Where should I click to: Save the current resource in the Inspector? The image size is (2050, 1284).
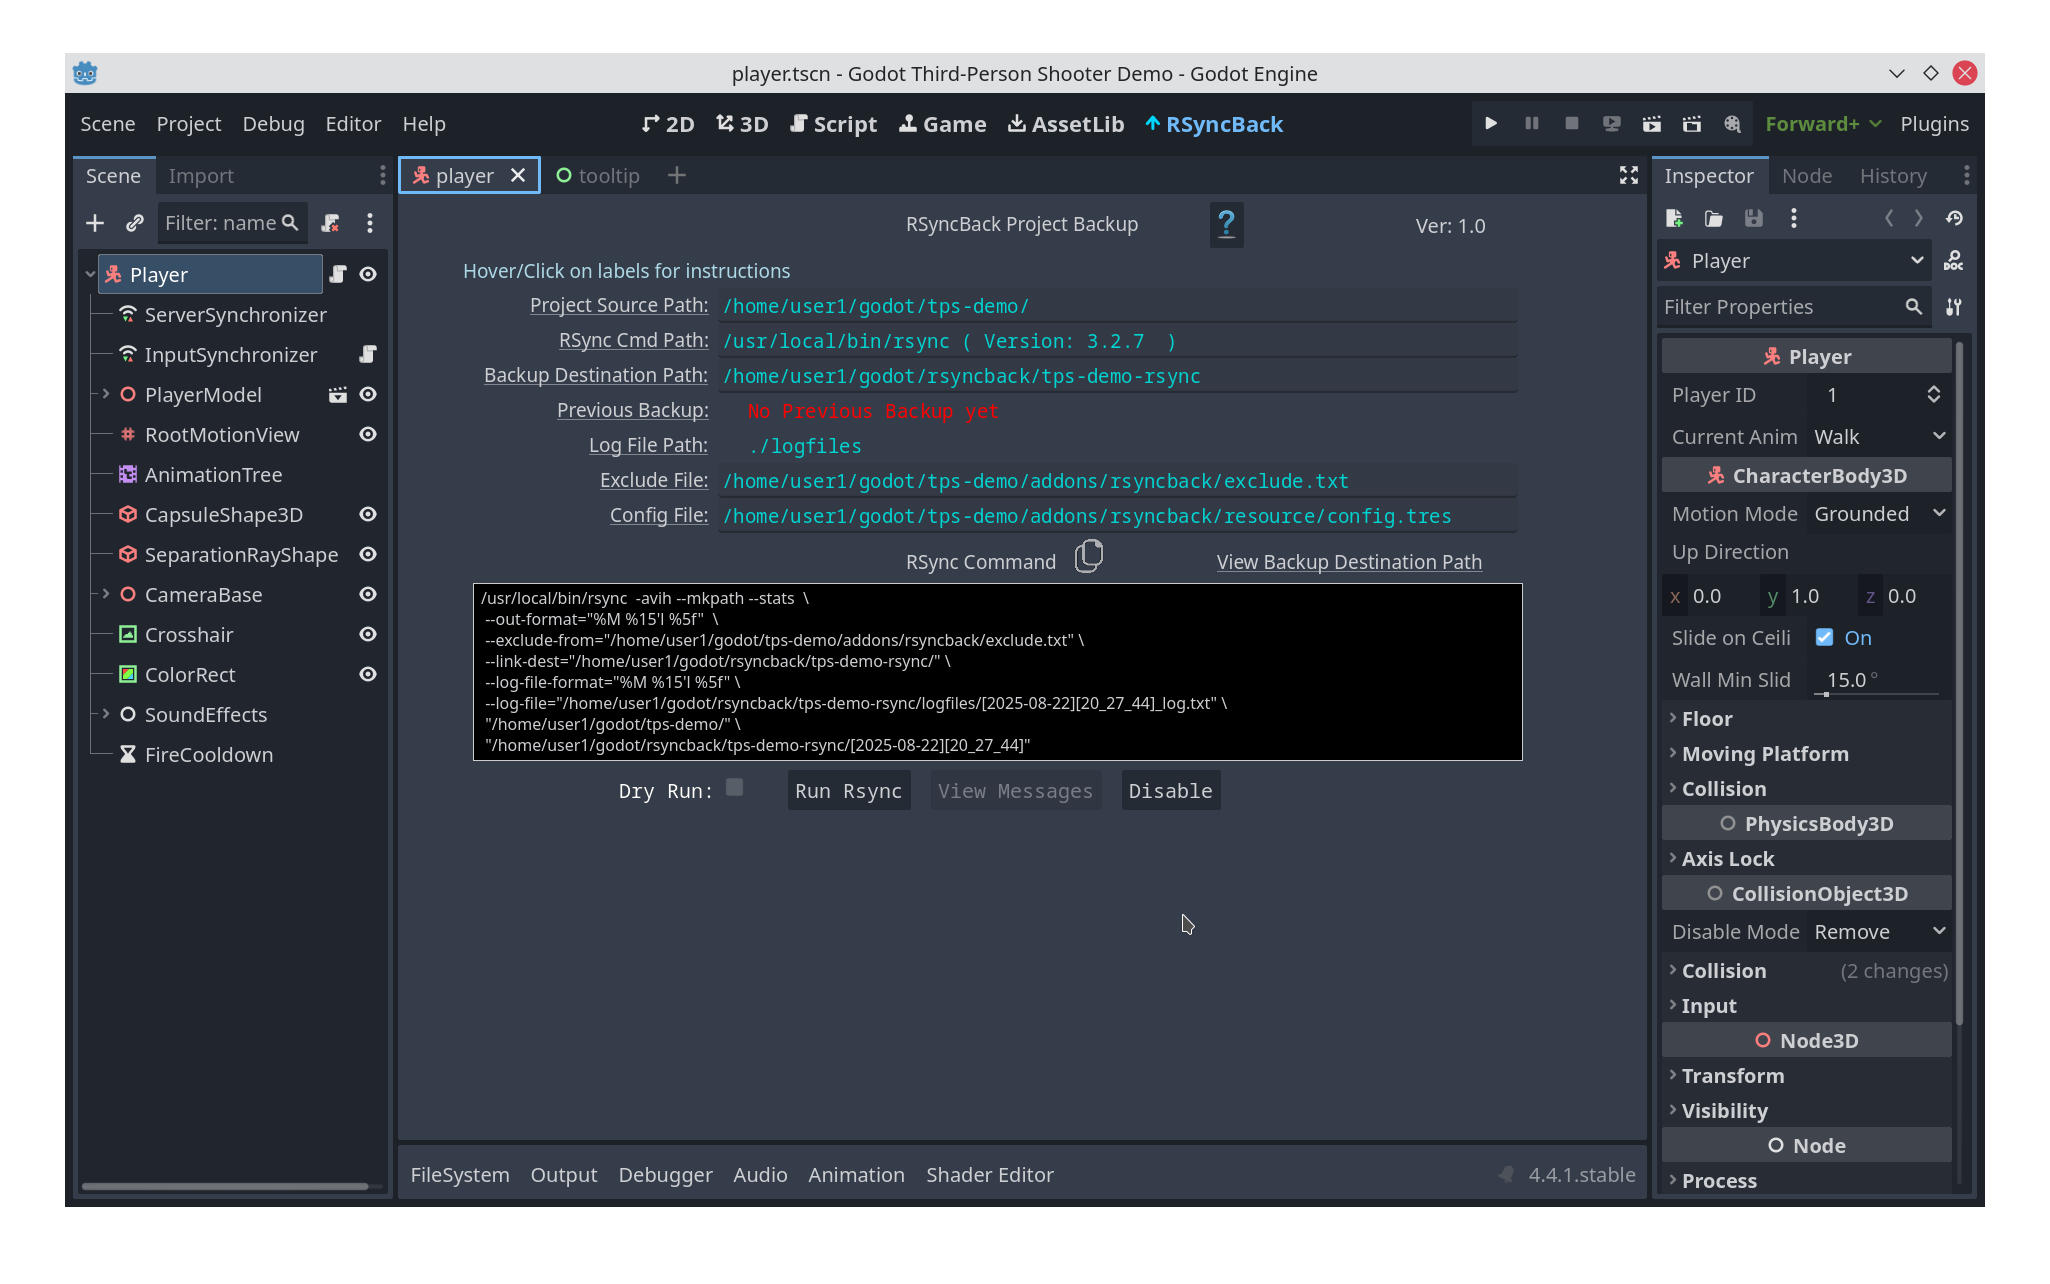point(1754,218)
